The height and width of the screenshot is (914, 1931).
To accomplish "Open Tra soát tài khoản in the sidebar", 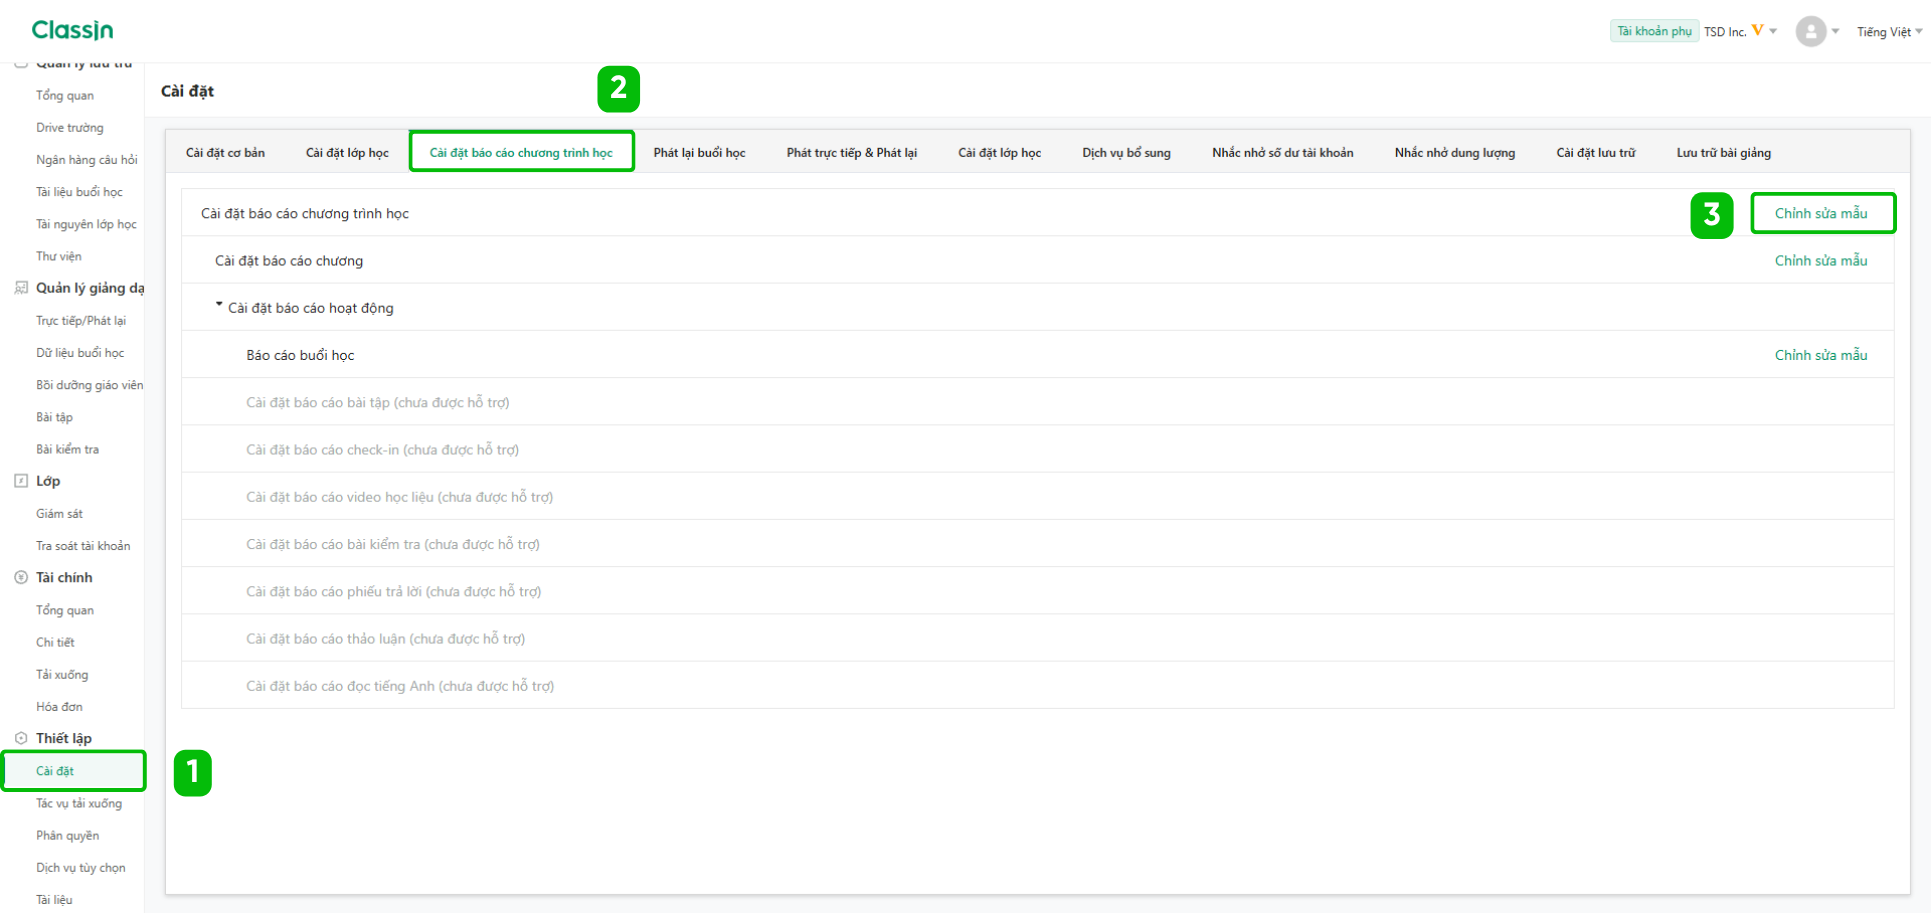I will point(83,546).
